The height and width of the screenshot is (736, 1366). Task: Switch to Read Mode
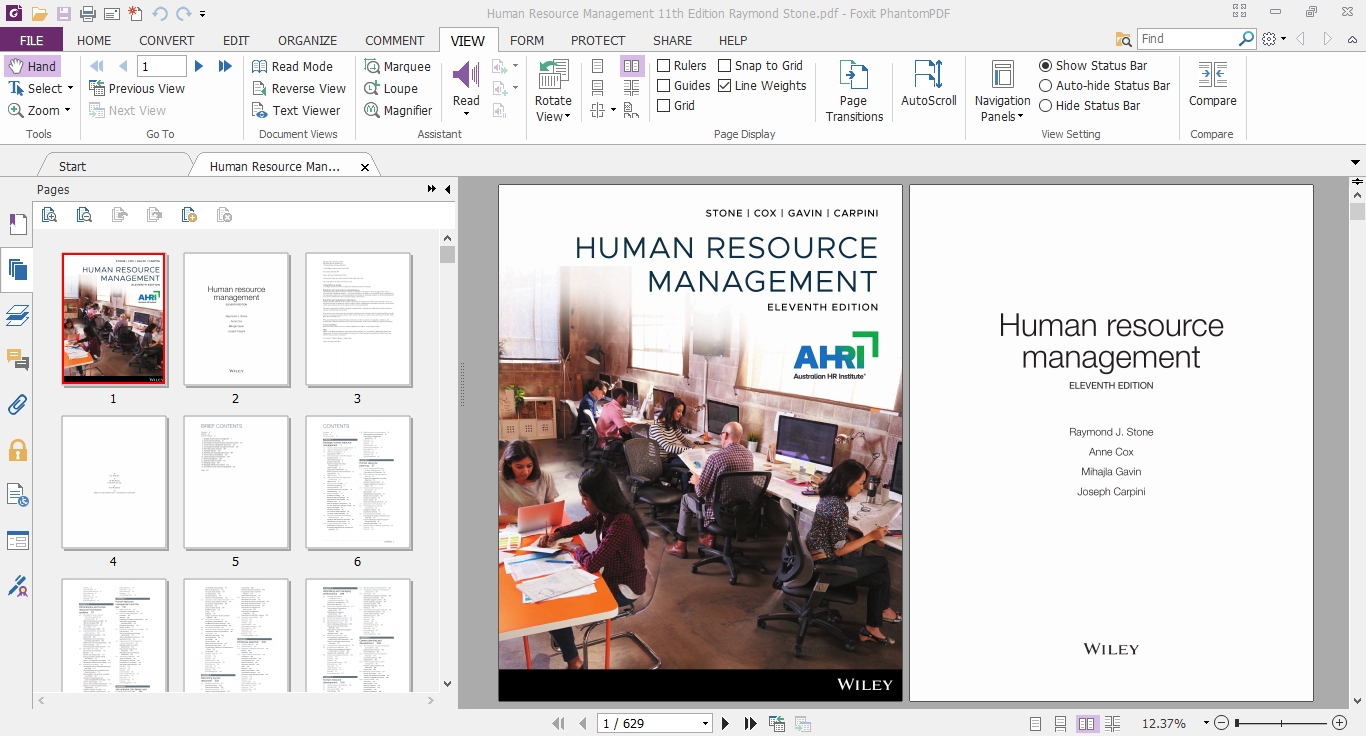click(292, 66)
